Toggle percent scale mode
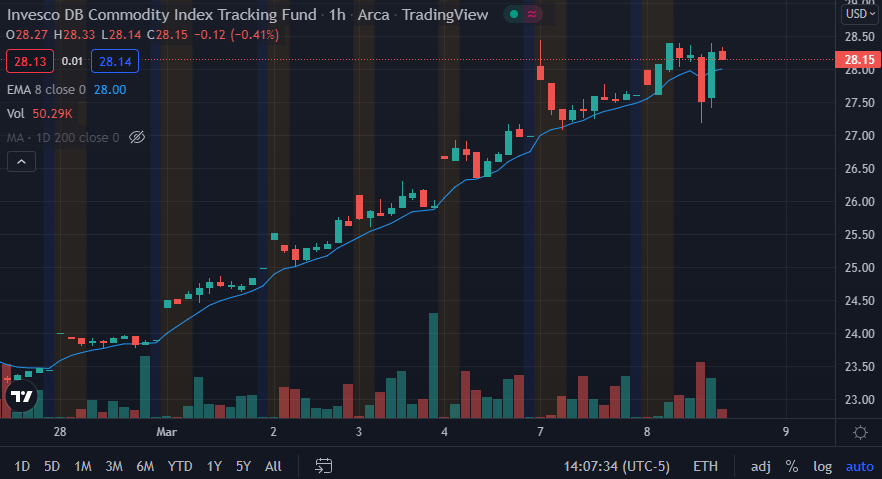Screen dimensions: 882x479 tap(792, 466)
